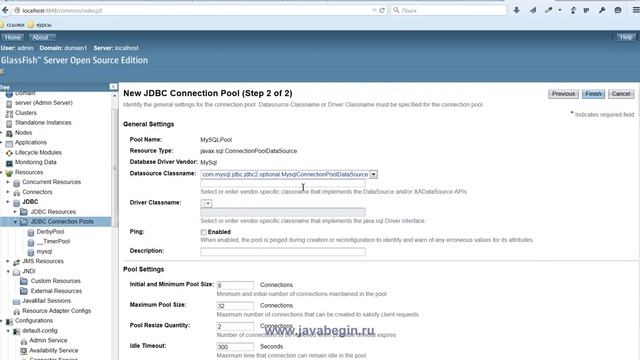Click the Applications tree icon
640x360 pixels.
point(9,143)
